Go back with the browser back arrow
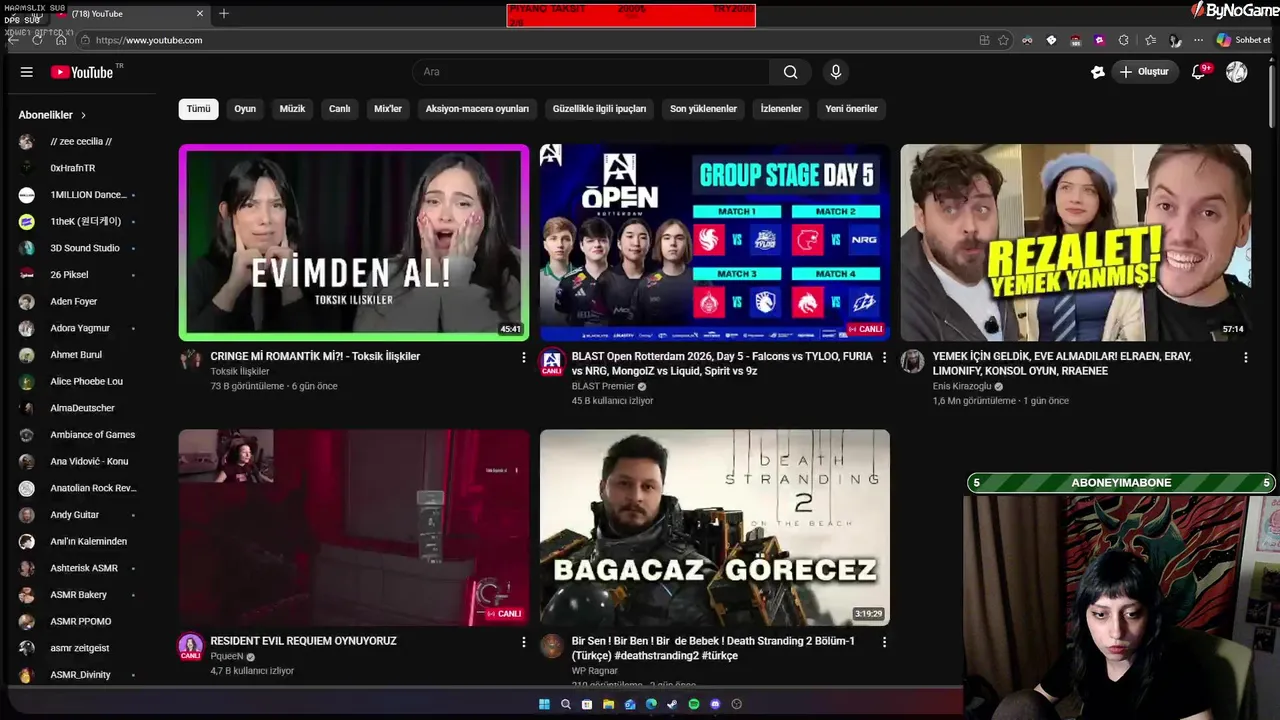Viewport: 1280px width, 720px height. click(13, 40)
